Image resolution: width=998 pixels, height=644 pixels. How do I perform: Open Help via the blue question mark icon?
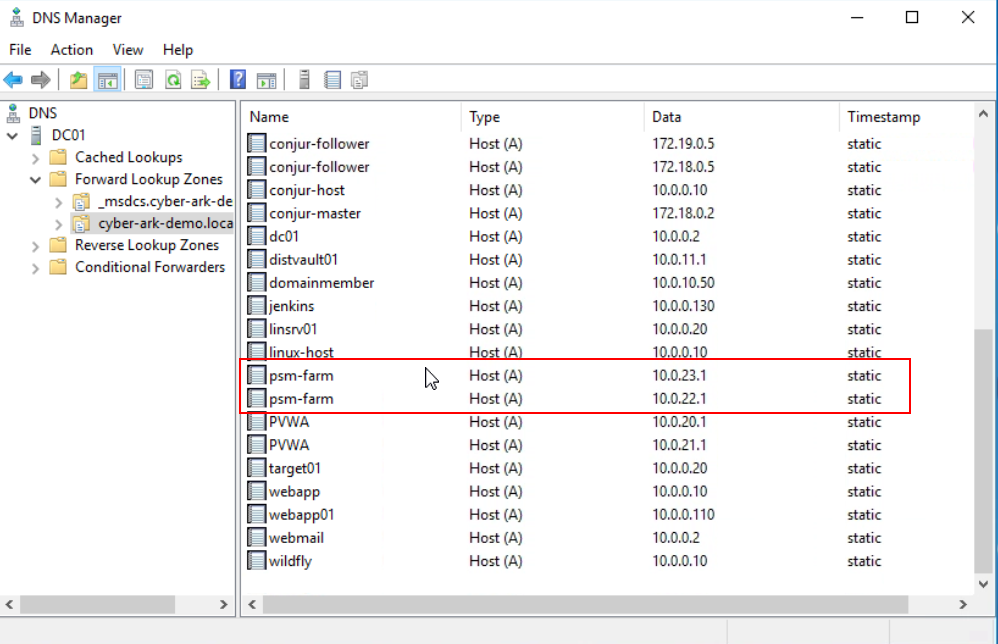point(237,80)
